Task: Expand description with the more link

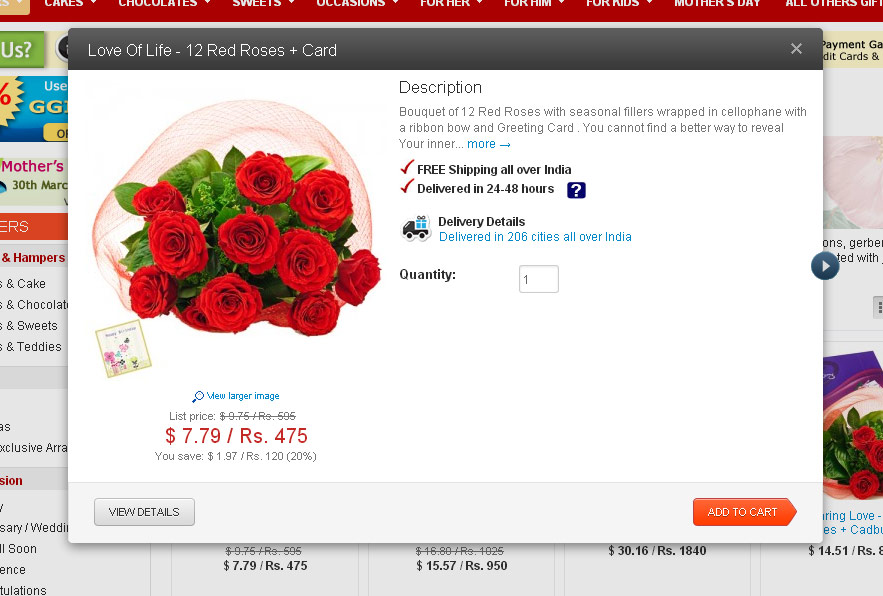Action: (488, 144)
